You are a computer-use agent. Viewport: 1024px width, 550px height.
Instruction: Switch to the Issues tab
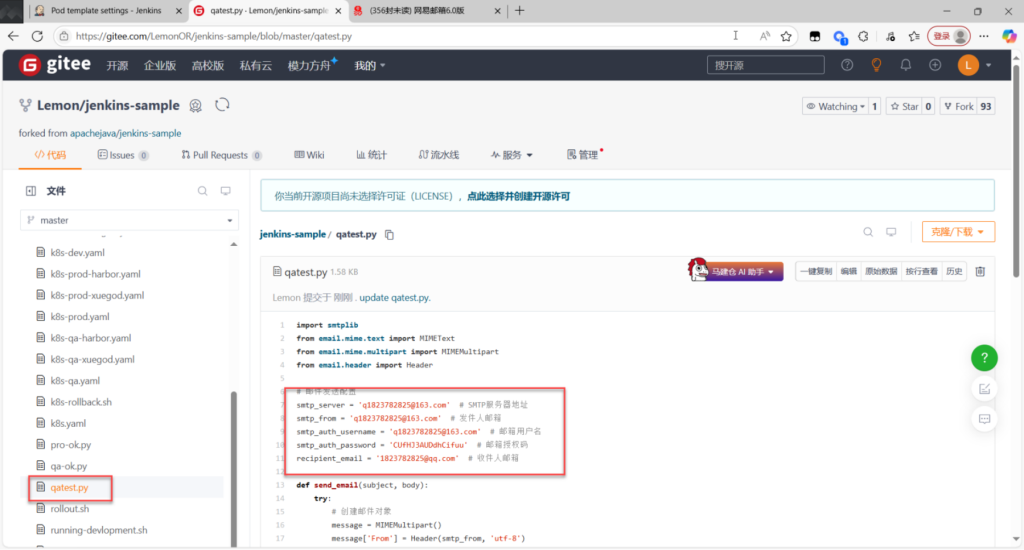[x=122, y=155]
